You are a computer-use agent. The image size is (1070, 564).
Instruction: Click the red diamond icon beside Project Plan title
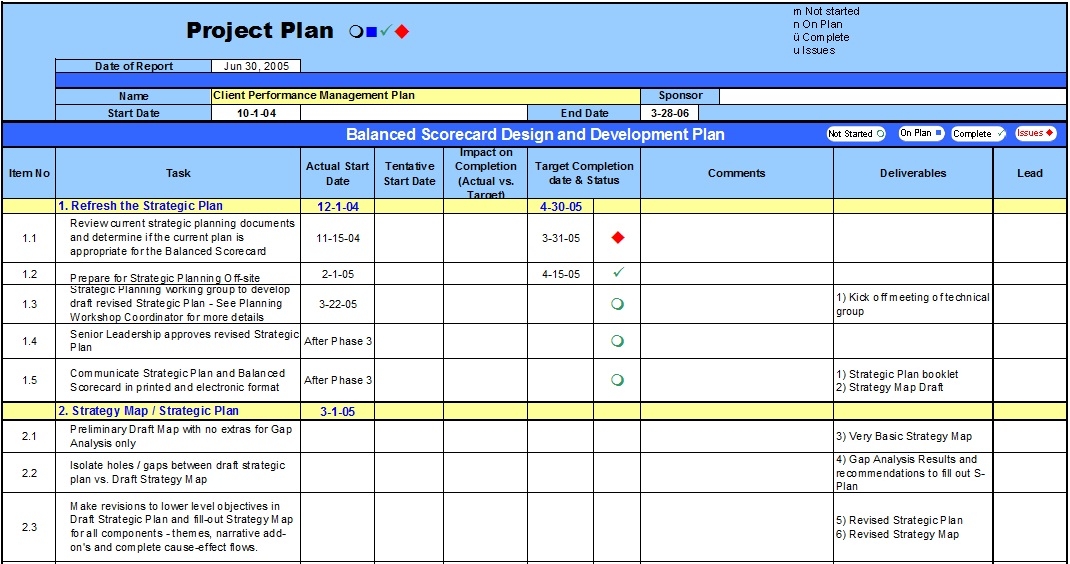point(402,32)
